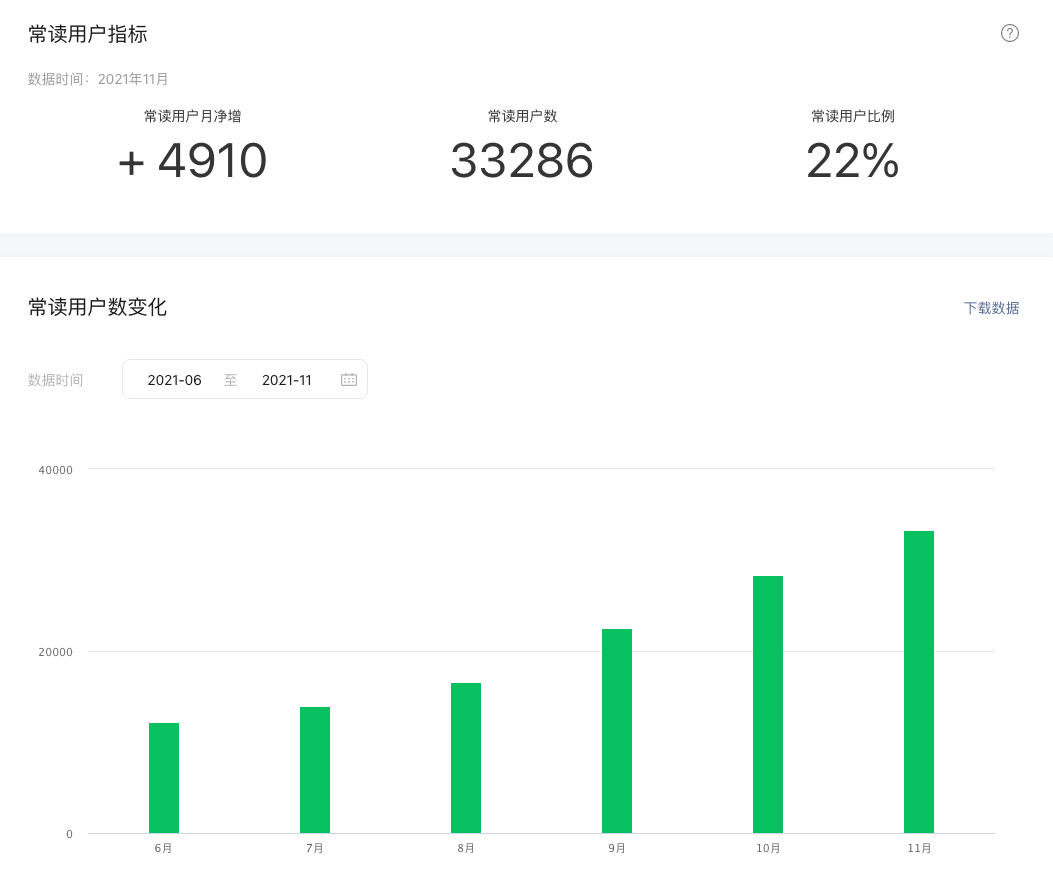Viewport: 1053px width, 893px height.
Task: Select the green bar for 7月
Action: 315,770
